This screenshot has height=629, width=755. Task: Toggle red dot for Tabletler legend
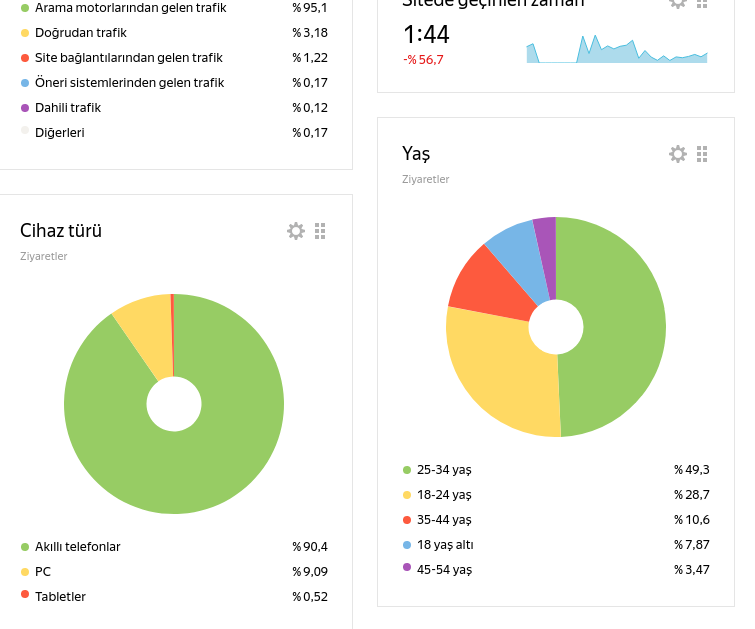point(25,594)
